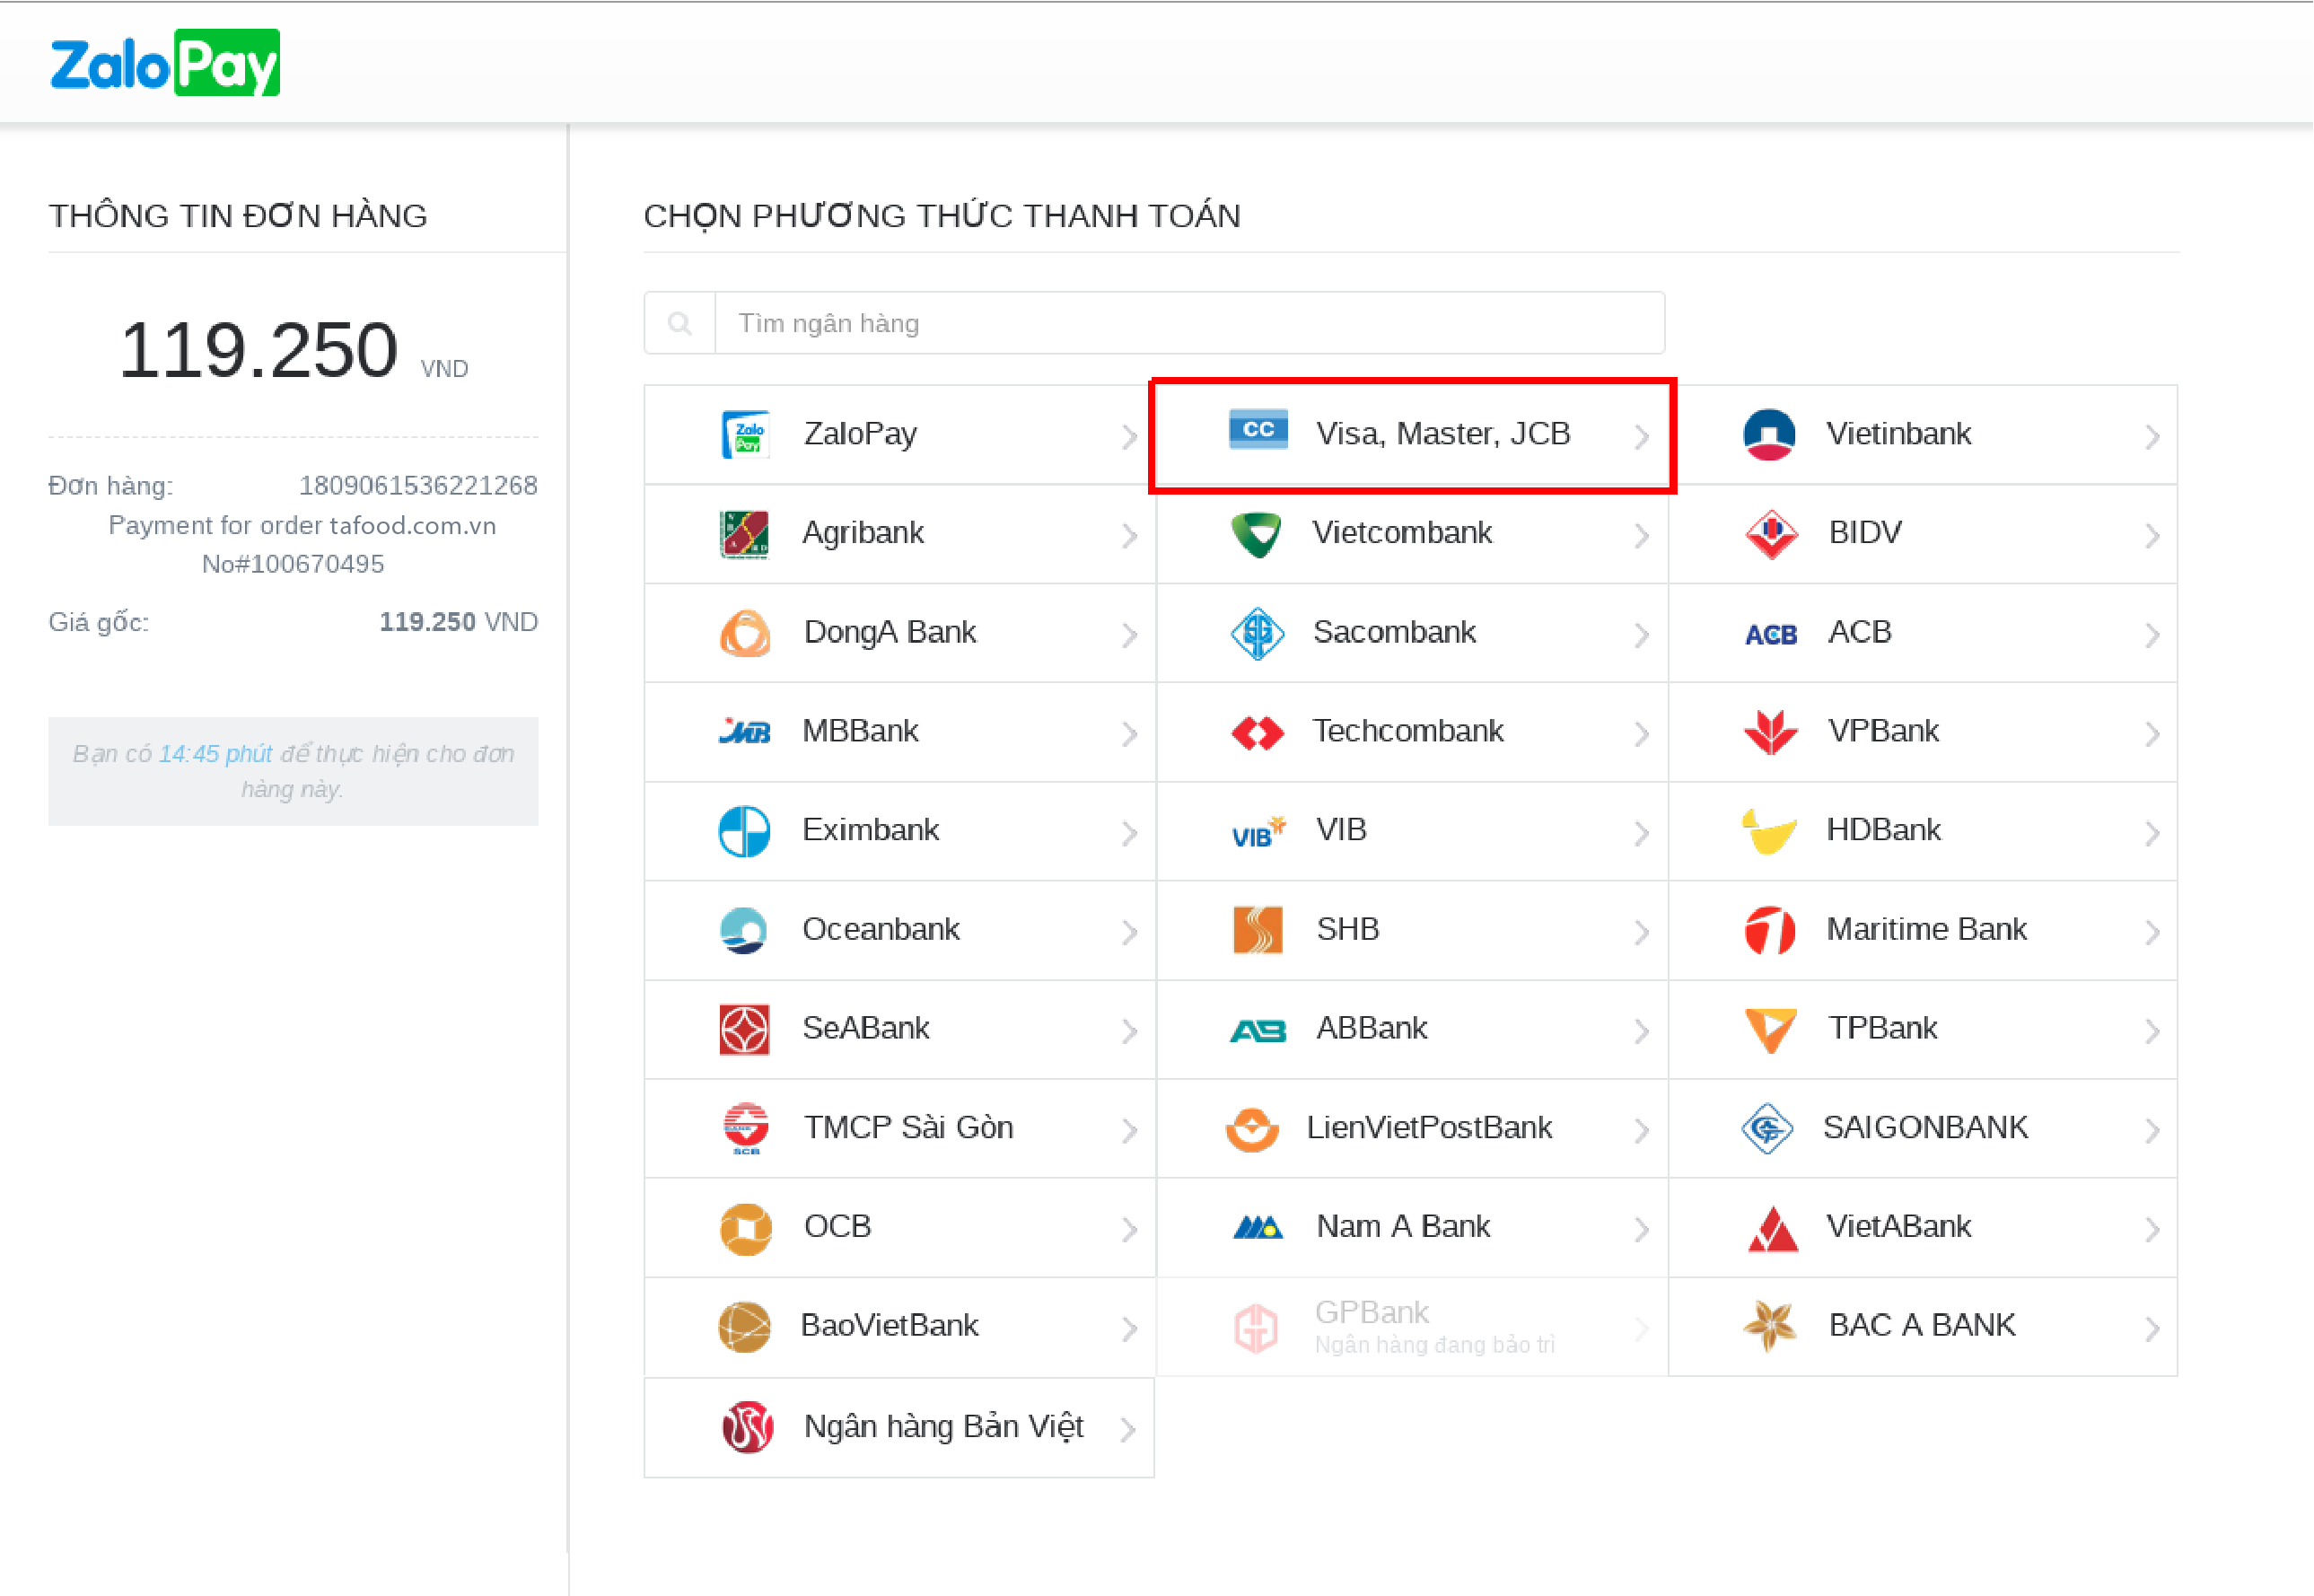This screenshot has width=2314, height=1596.
Task: Choose Ngân hàng Bản Việt option
Action: [x=900, y=1427]
